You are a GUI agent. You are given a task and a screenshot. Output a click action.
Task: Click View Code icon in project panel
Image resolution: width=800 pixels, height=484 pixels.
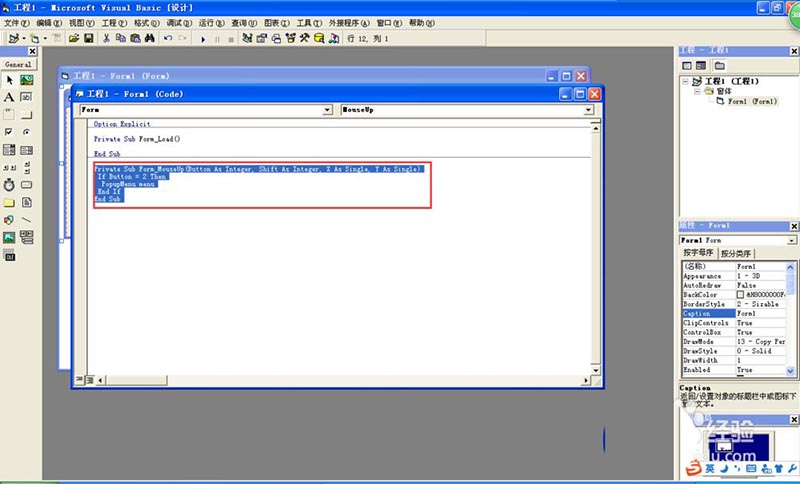[x=687, y=65]
